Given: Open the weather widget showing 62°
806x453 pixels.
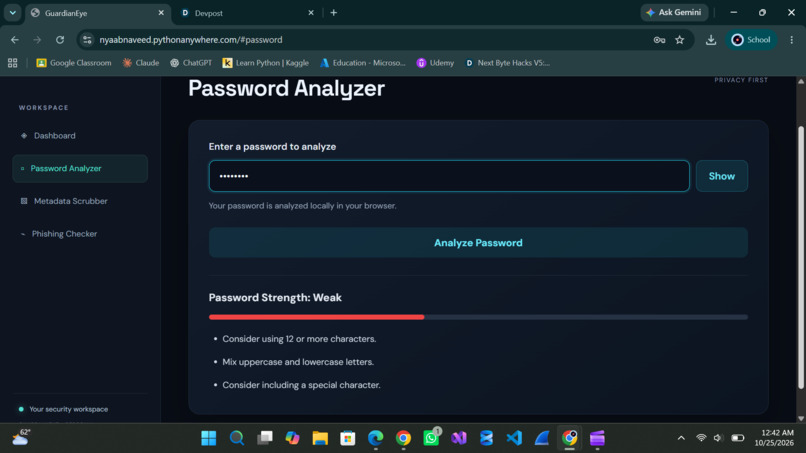Looking at the screenshot, I should tap(22, 438).
